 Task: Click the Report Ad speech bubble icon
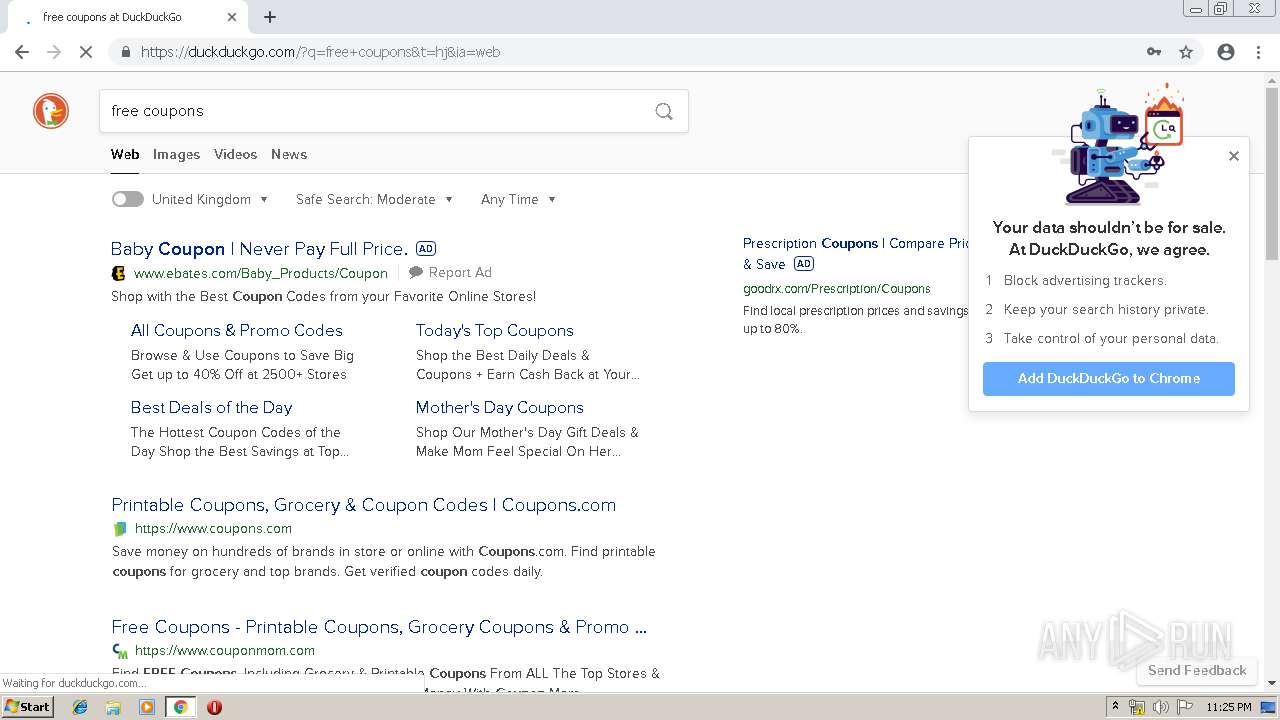416,272
